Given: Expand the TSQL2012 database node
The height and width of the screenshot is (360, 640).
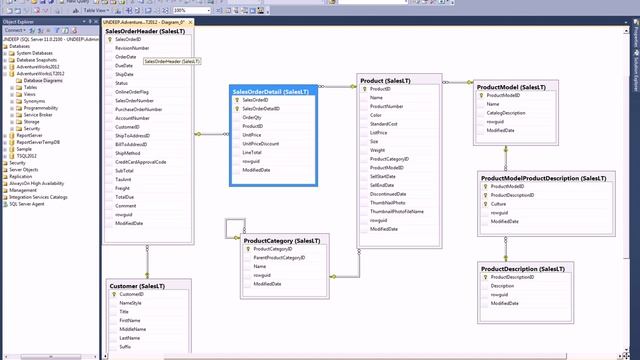Looking at the screenshot, I should [x=5, y=156].
